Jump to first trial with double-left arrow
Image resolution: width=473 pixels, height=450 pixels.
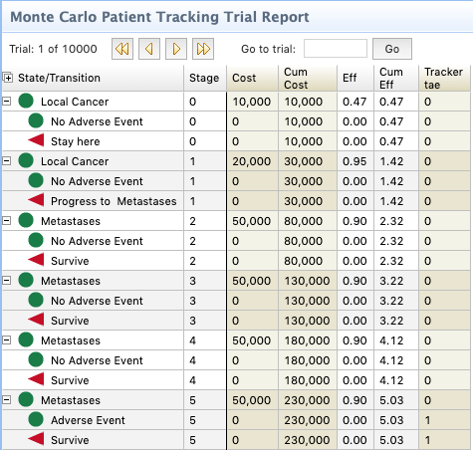pyautogui.click(x=122, y=49)
